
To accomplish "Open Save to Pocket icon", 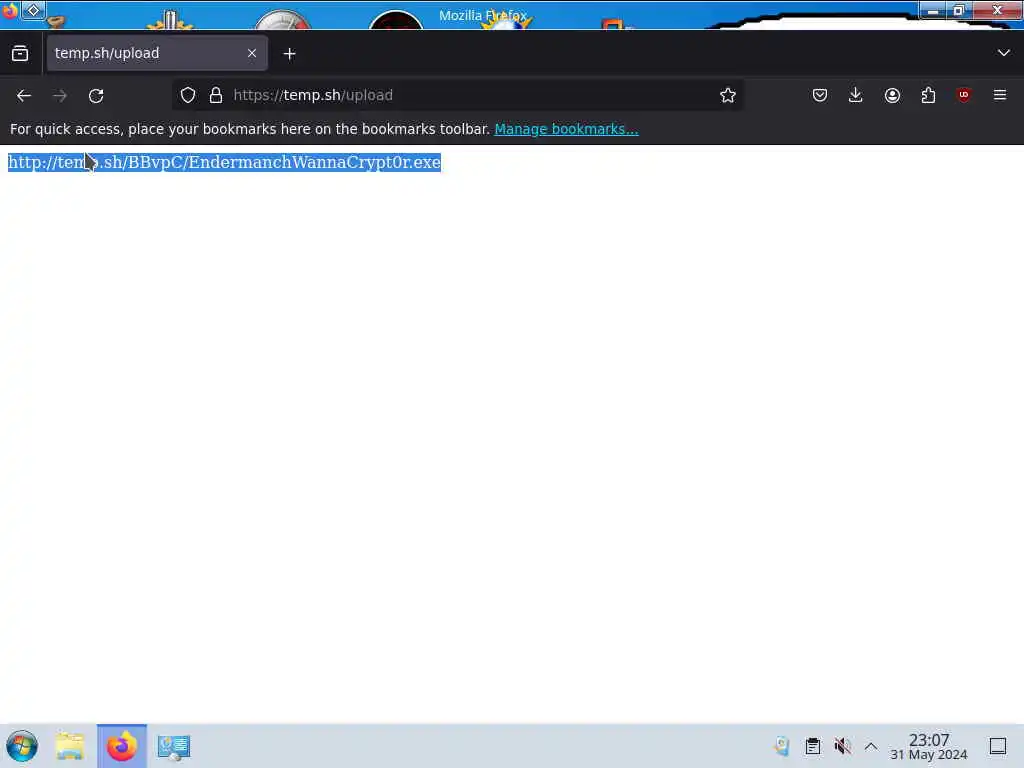I will 820,95.
